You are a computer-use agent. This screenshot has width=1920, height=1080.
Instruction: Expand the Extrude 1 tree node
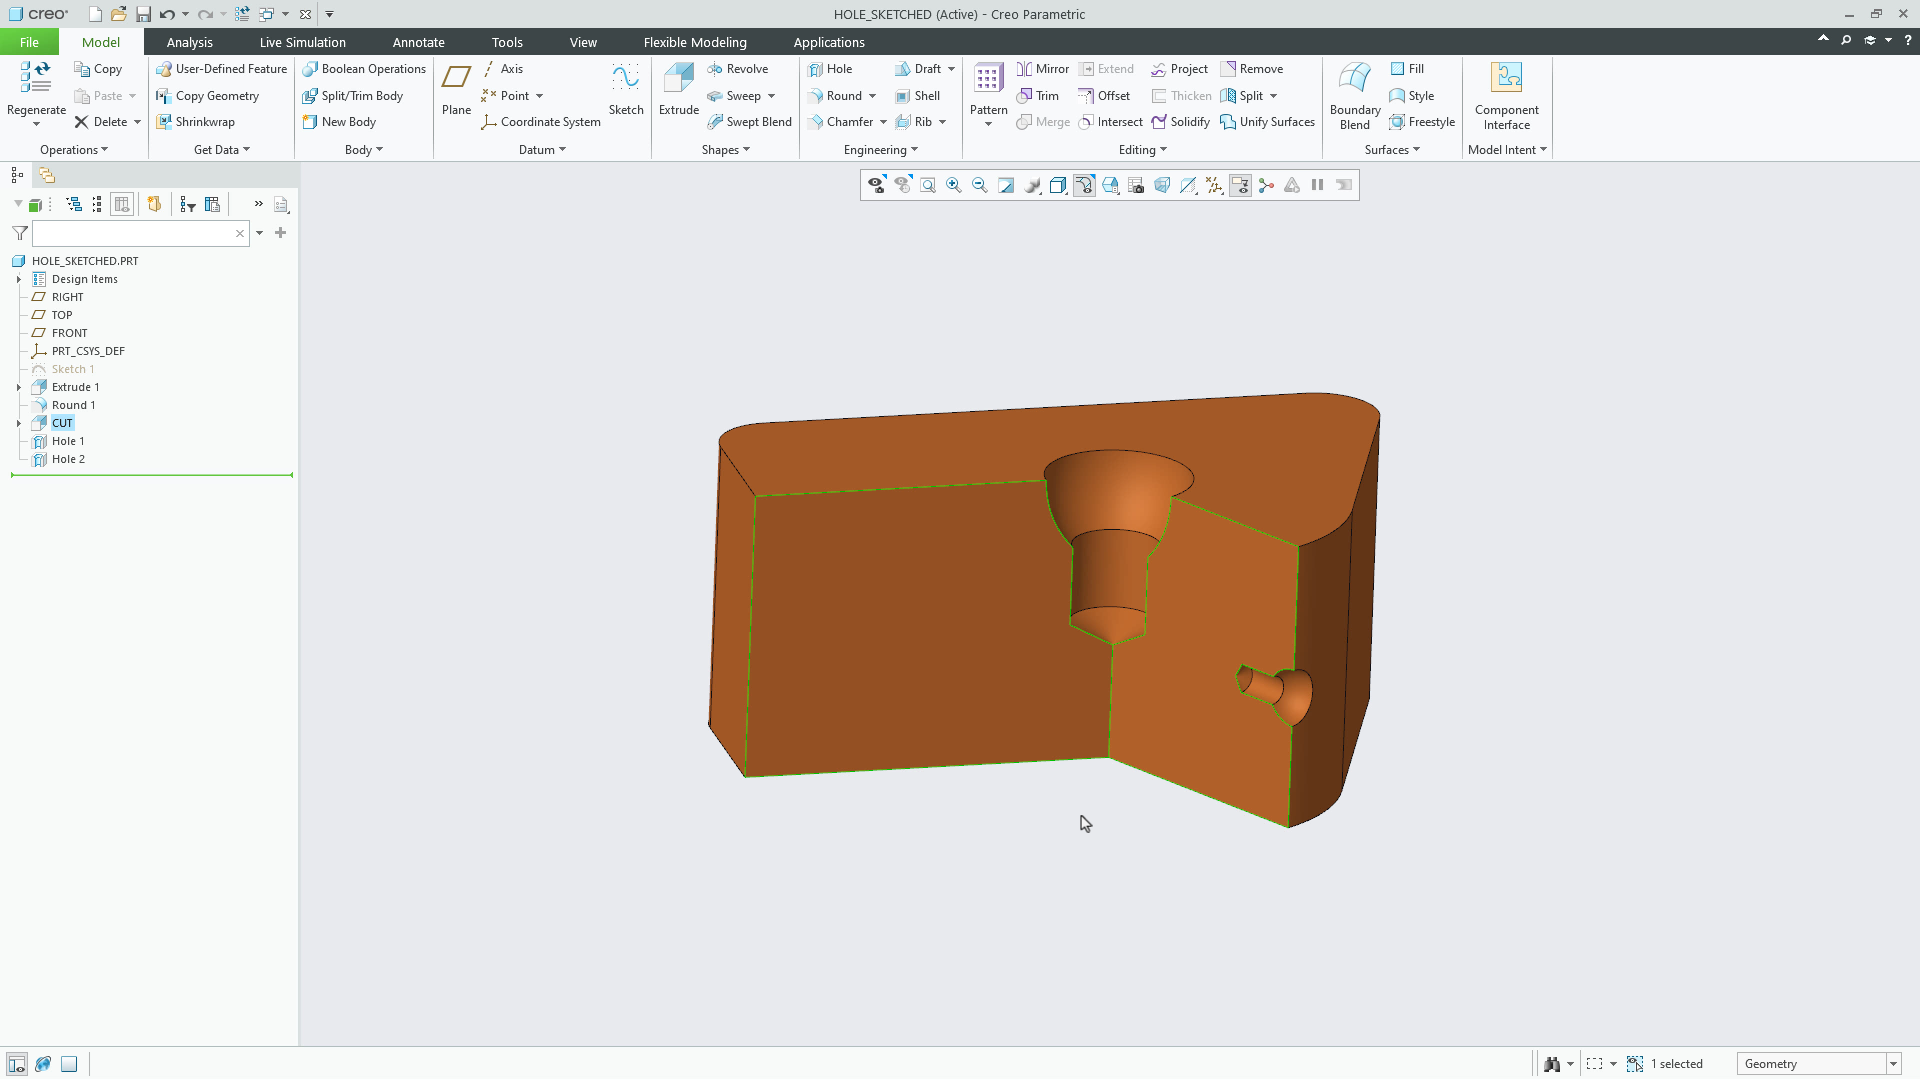(19, 387)
